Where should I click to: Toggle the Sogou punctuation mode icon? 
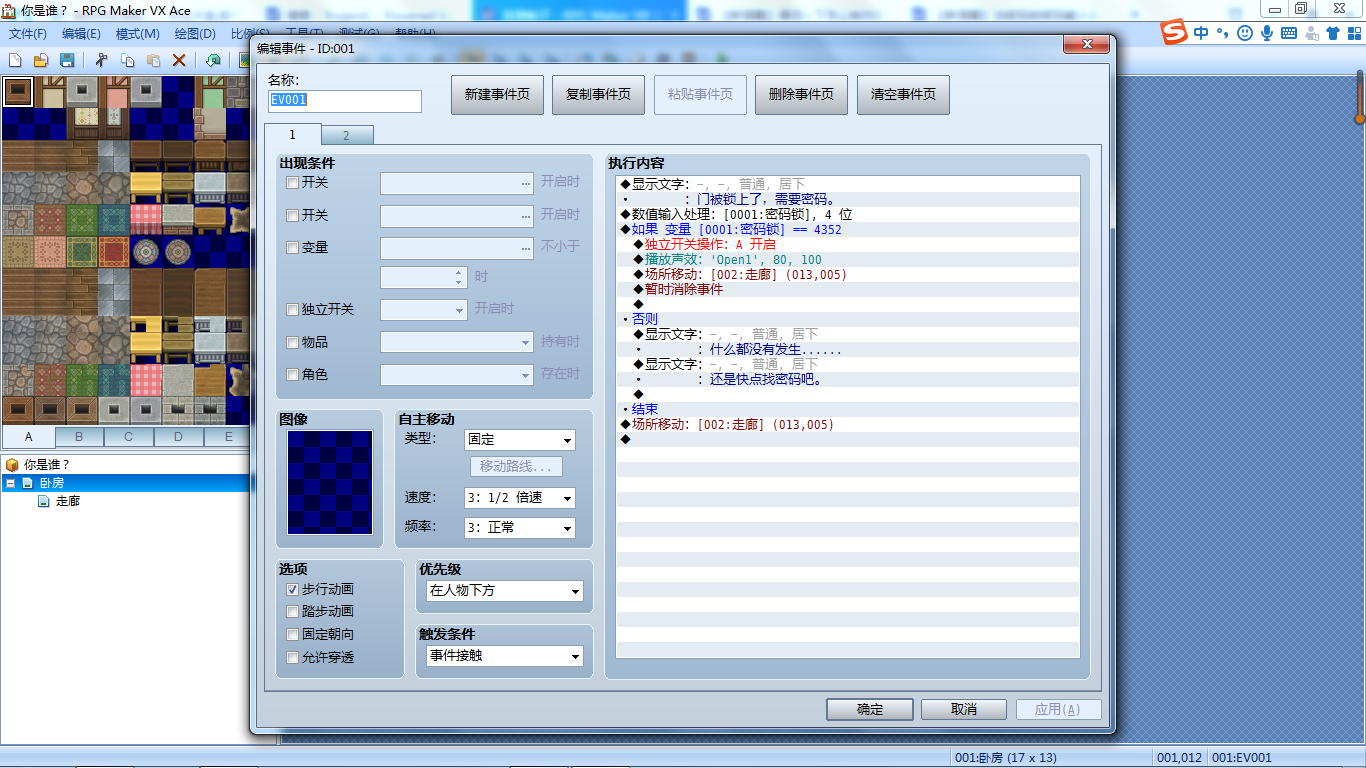1223,33
